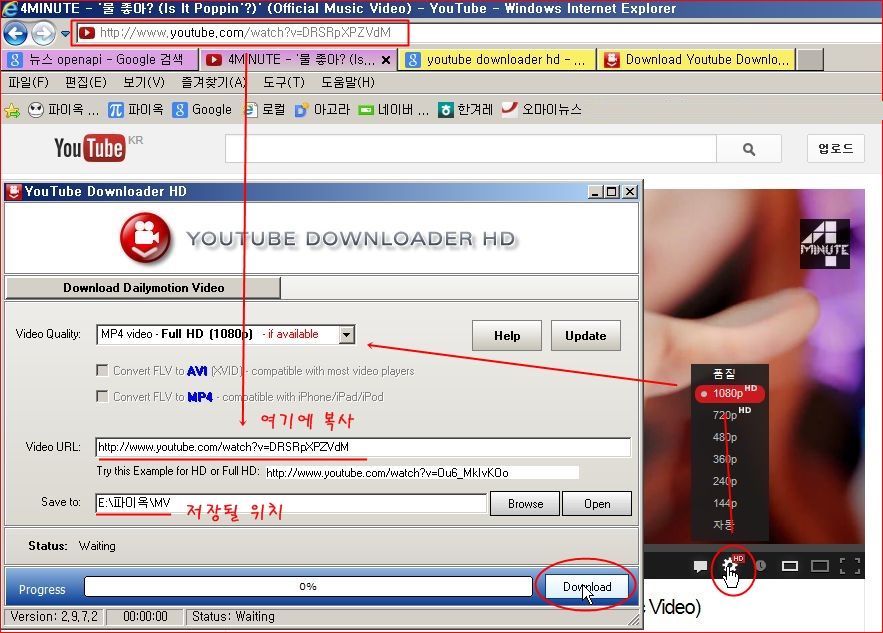Click the Watch Later clock icon
Screen dimensions: 883x633
761,565
